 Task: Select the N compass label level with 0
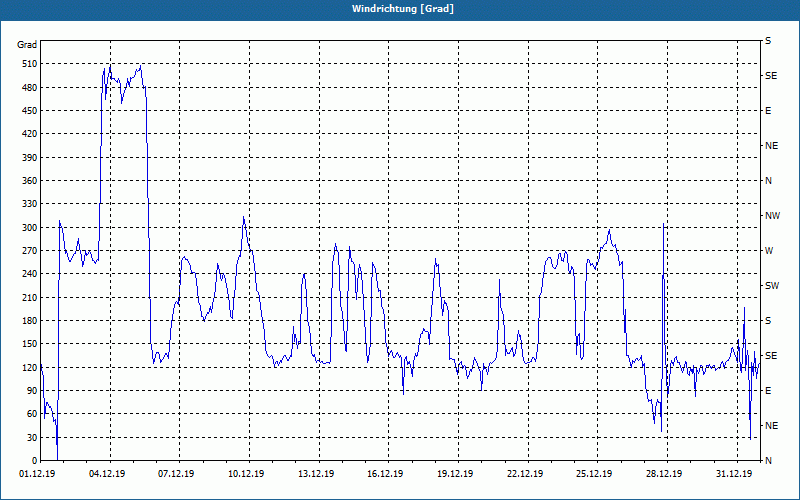click(768, 461)
